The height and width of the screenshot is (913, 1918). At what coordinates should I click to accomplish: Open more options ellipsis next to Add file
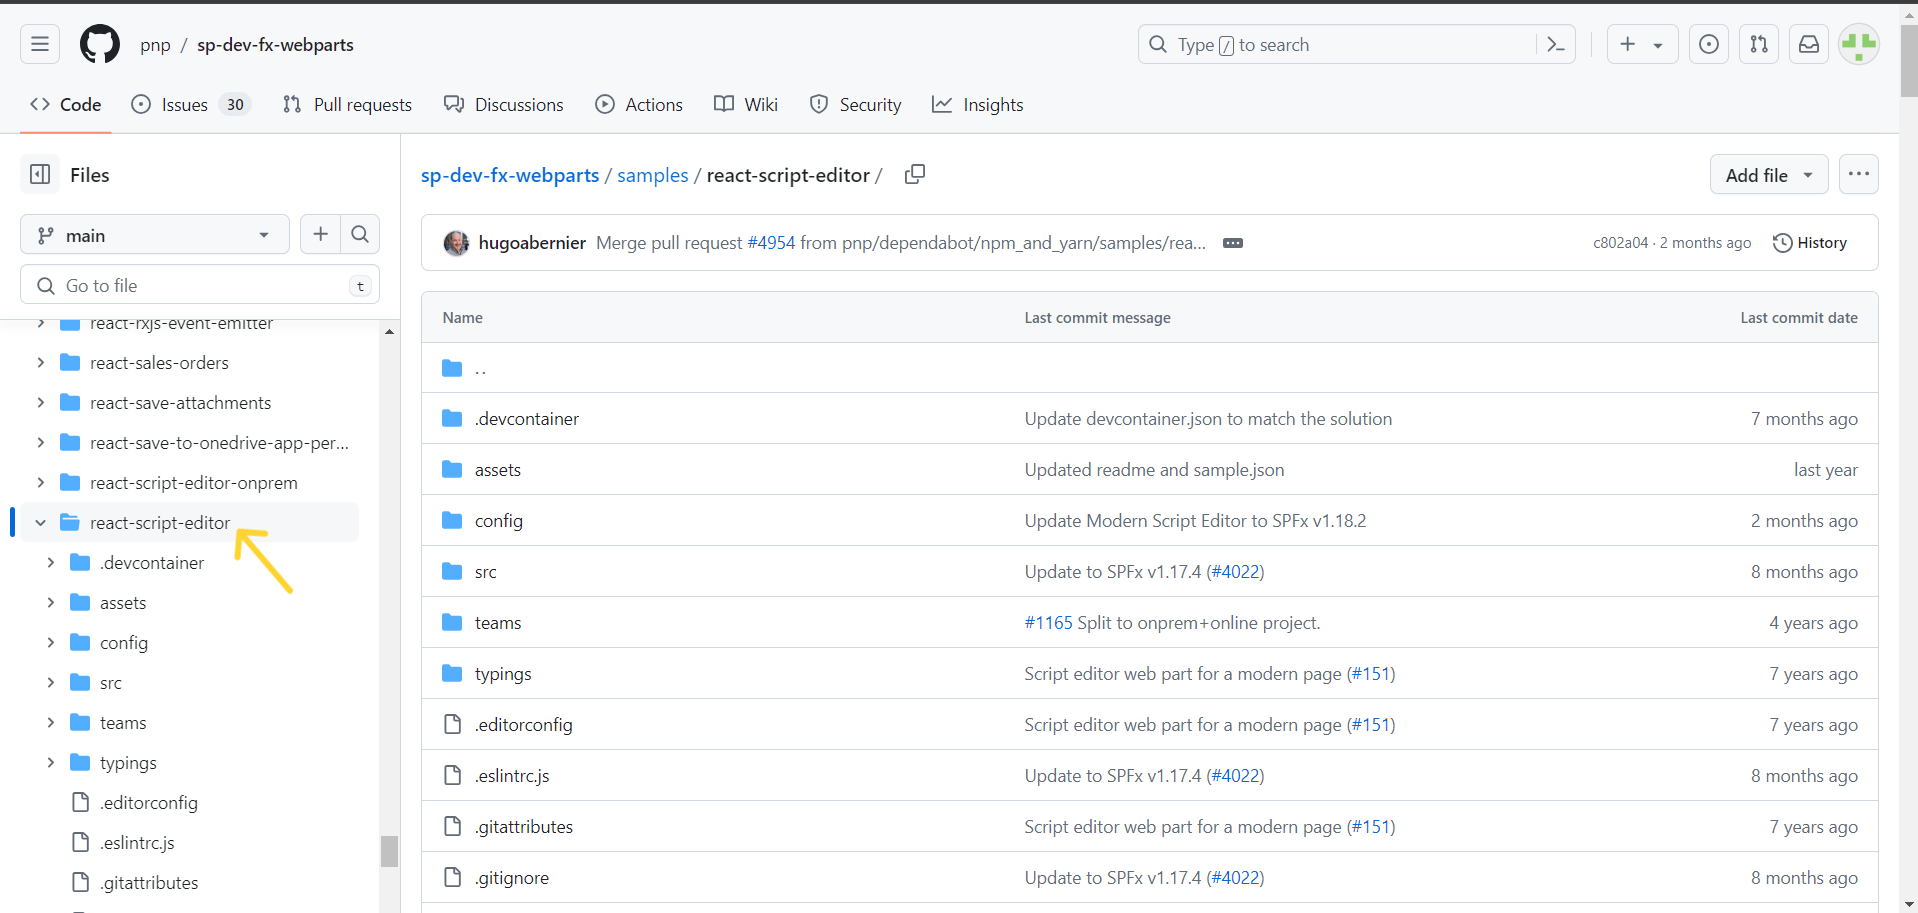(1859, 174)
